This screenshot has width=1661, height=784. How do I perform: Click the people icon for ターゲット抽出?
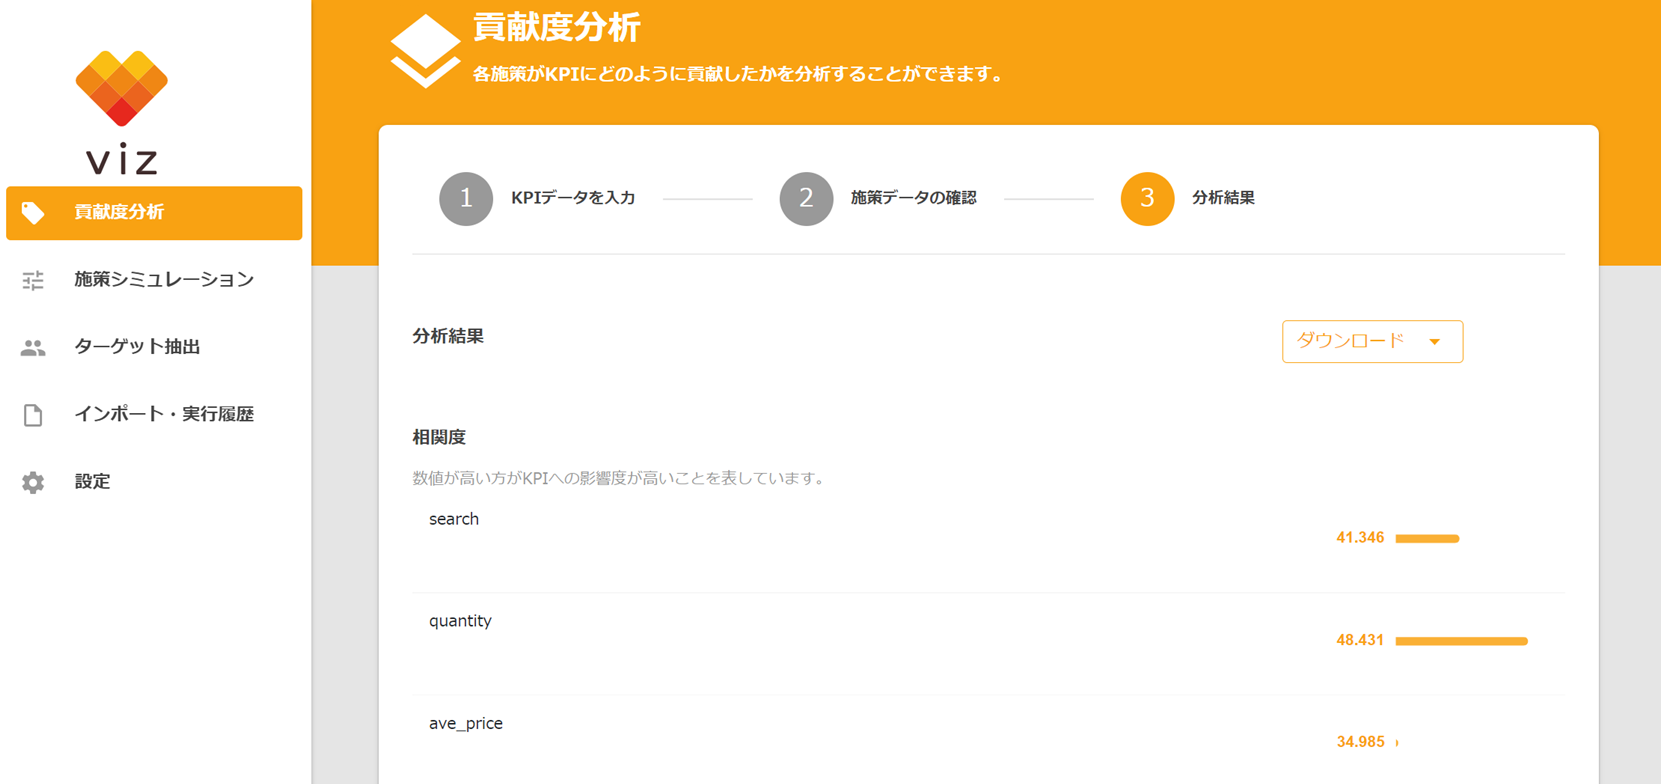click(33, 347)
